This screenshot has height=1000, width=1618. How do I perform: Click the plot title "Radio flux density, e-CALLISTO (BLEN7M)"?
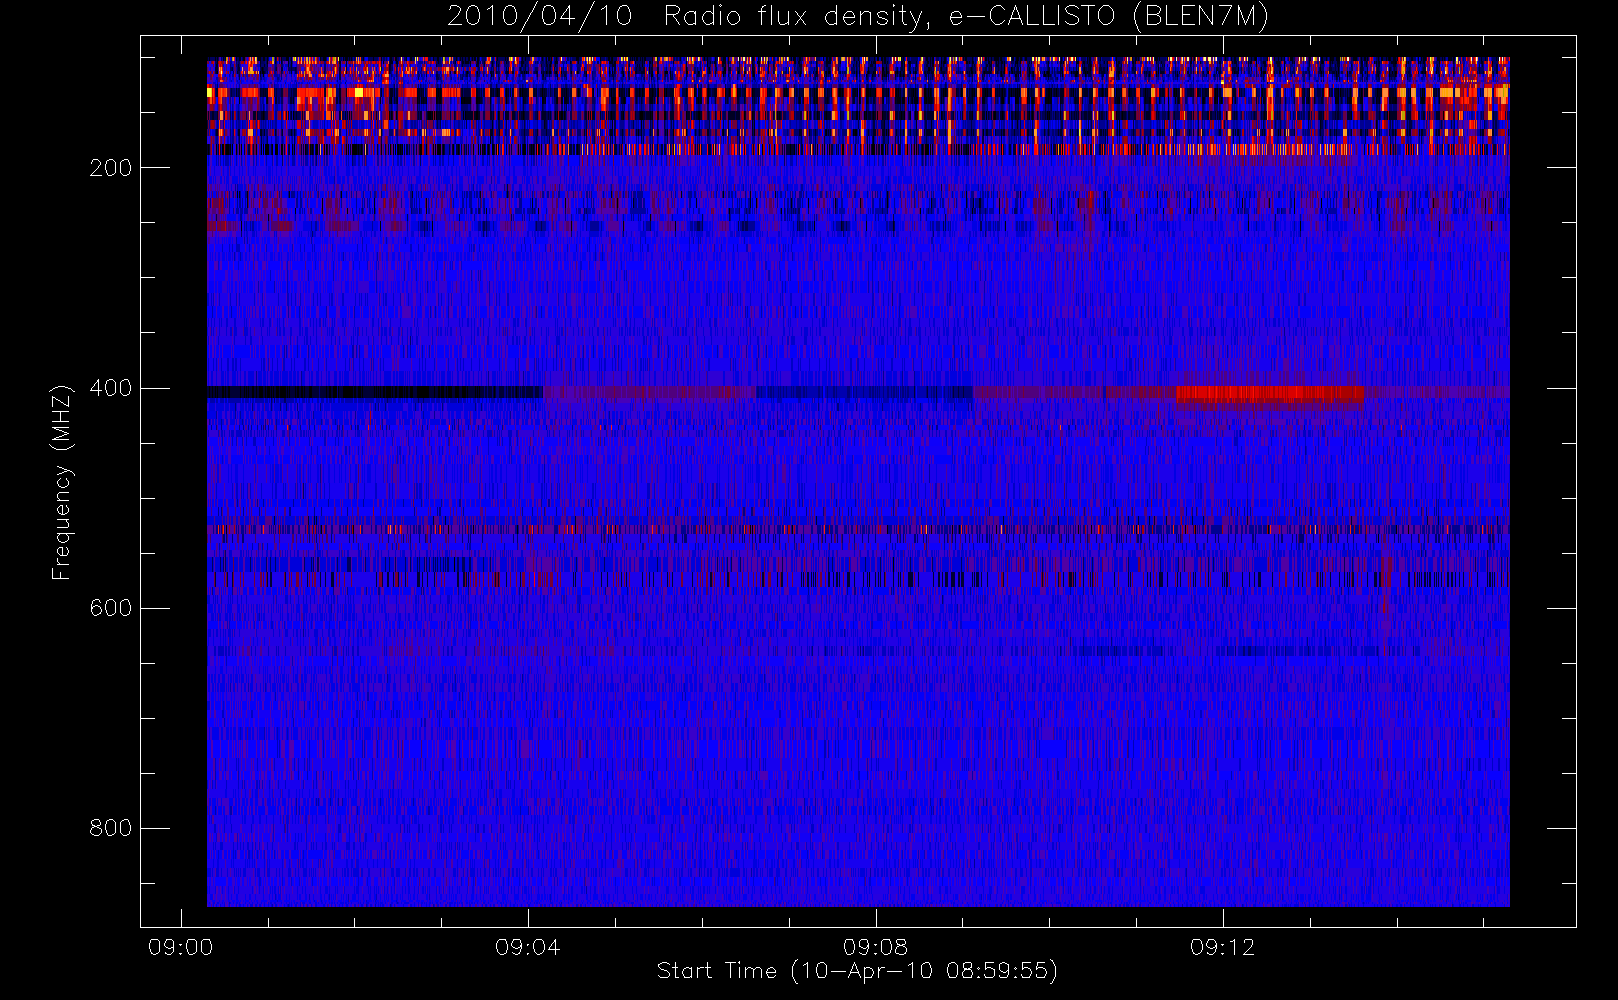(x=966, y=17)
